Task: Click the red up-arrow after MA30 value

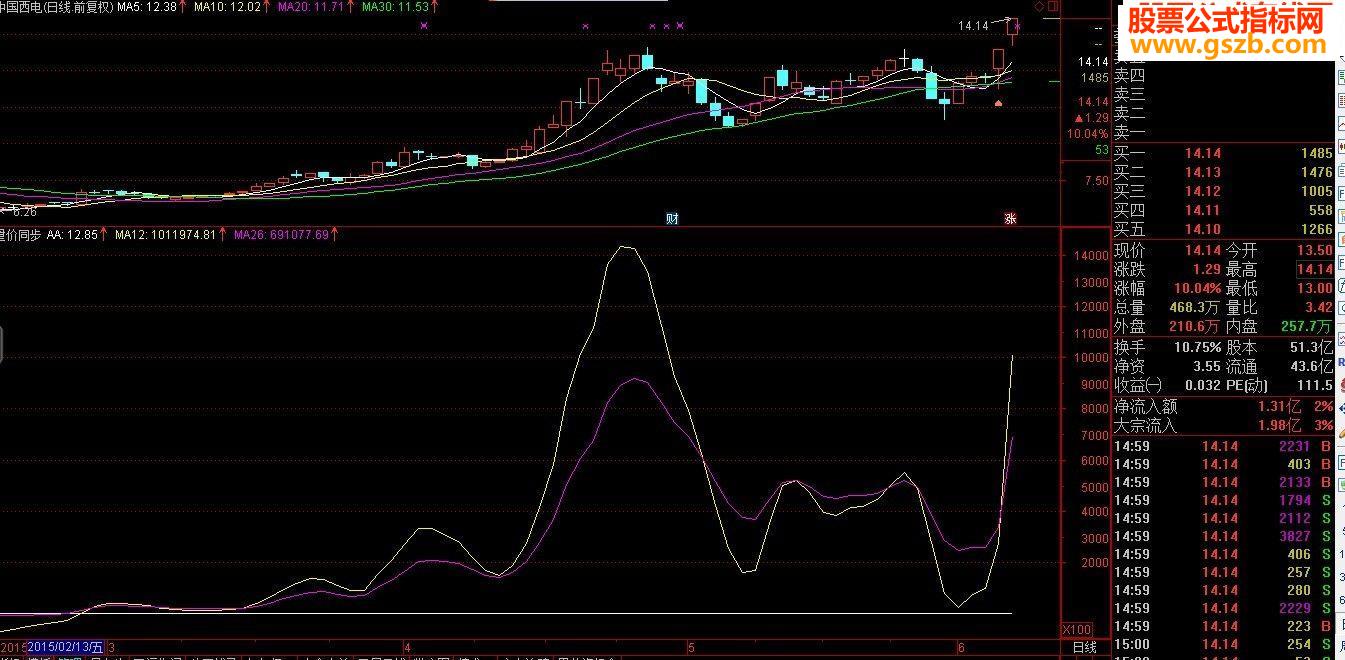Action: click(x=434, y=7)
